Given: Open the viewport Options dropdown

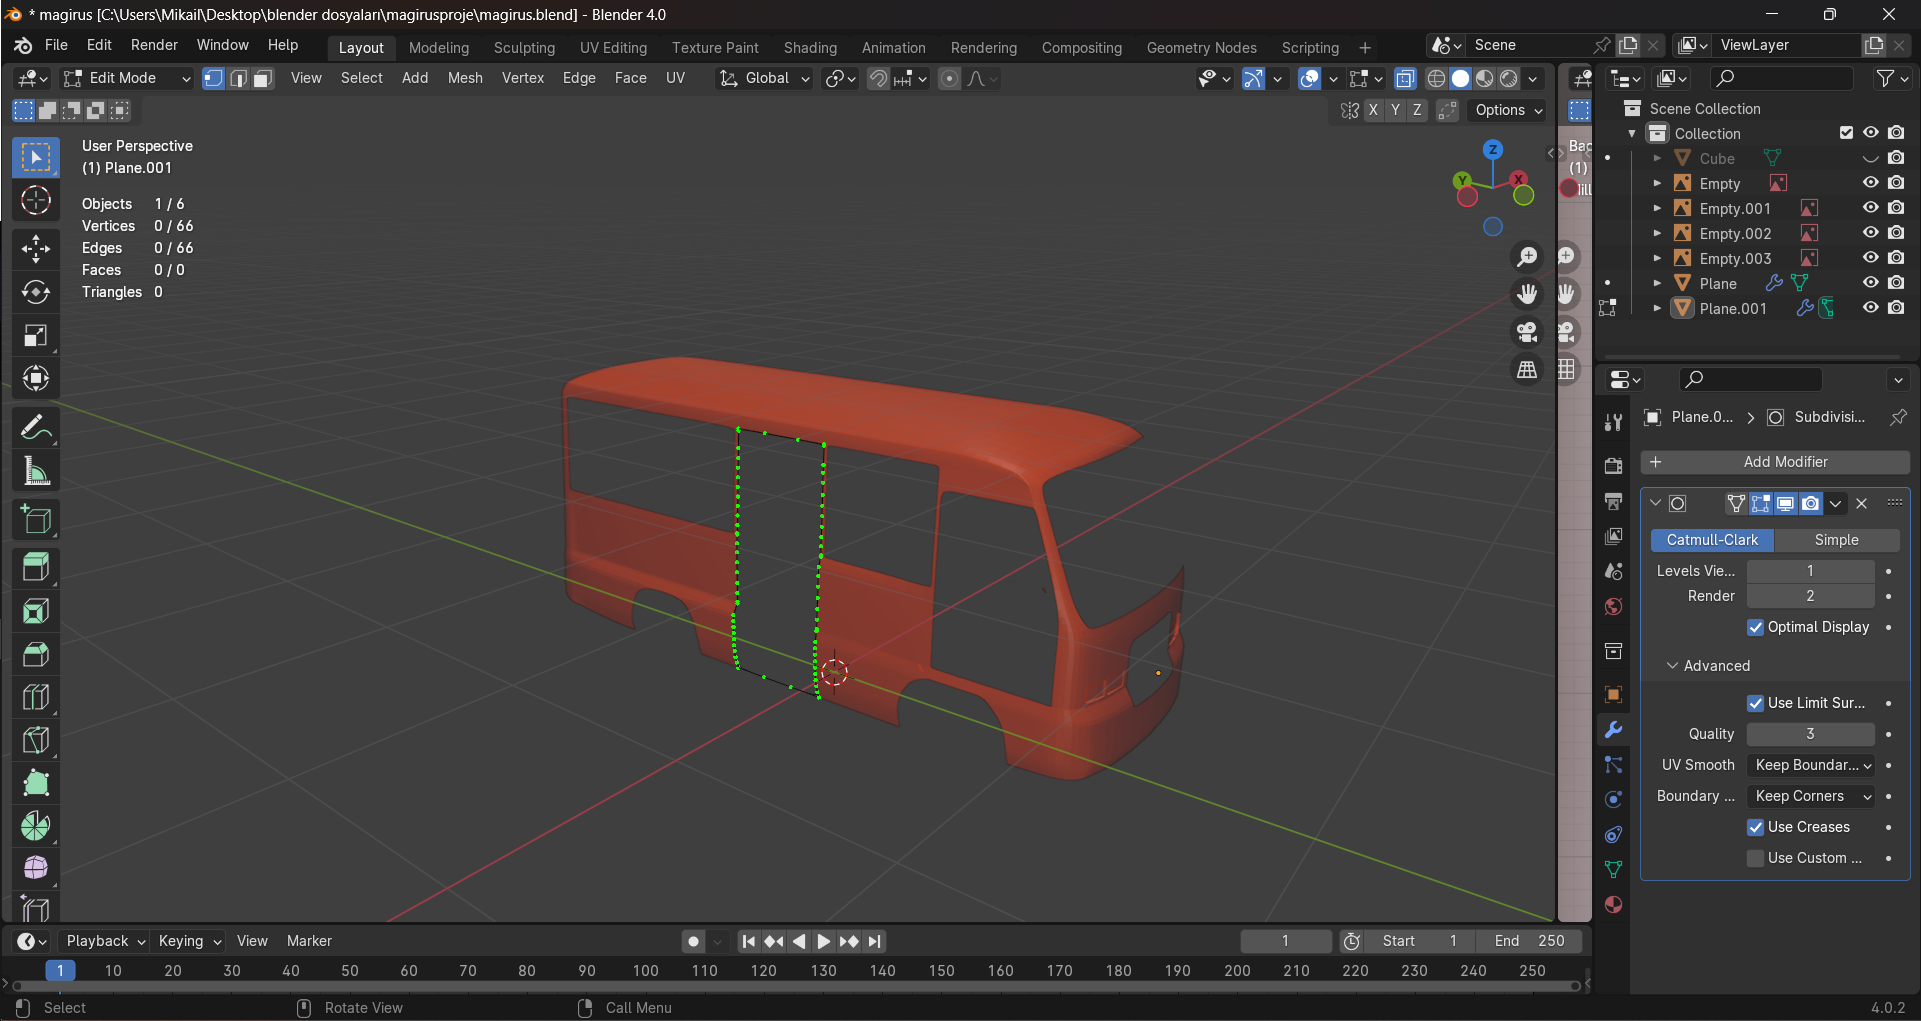Looking at the screenshot, I should pyautogui.click(x=1509, y=110).
